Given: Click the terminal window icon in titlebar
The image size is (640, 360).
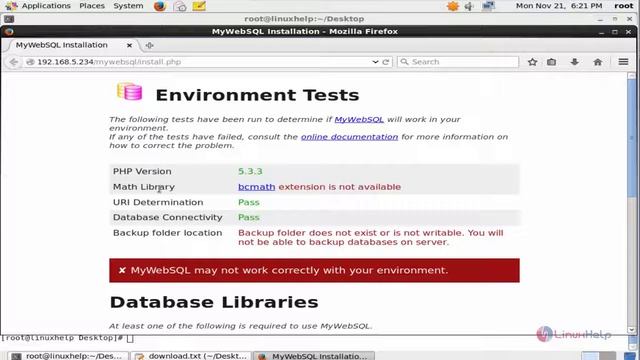Looking at the screenshot, I should pos(9,19).
